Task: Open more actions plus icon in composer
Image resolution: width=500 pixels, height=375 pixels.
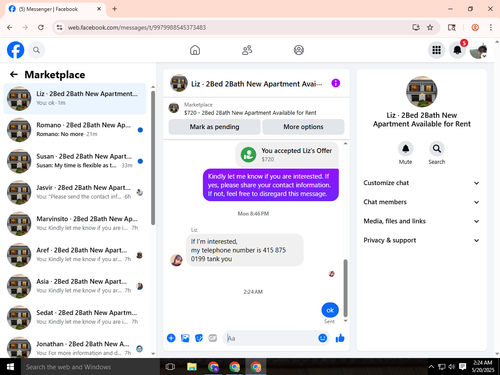Action: coord(171,338)
